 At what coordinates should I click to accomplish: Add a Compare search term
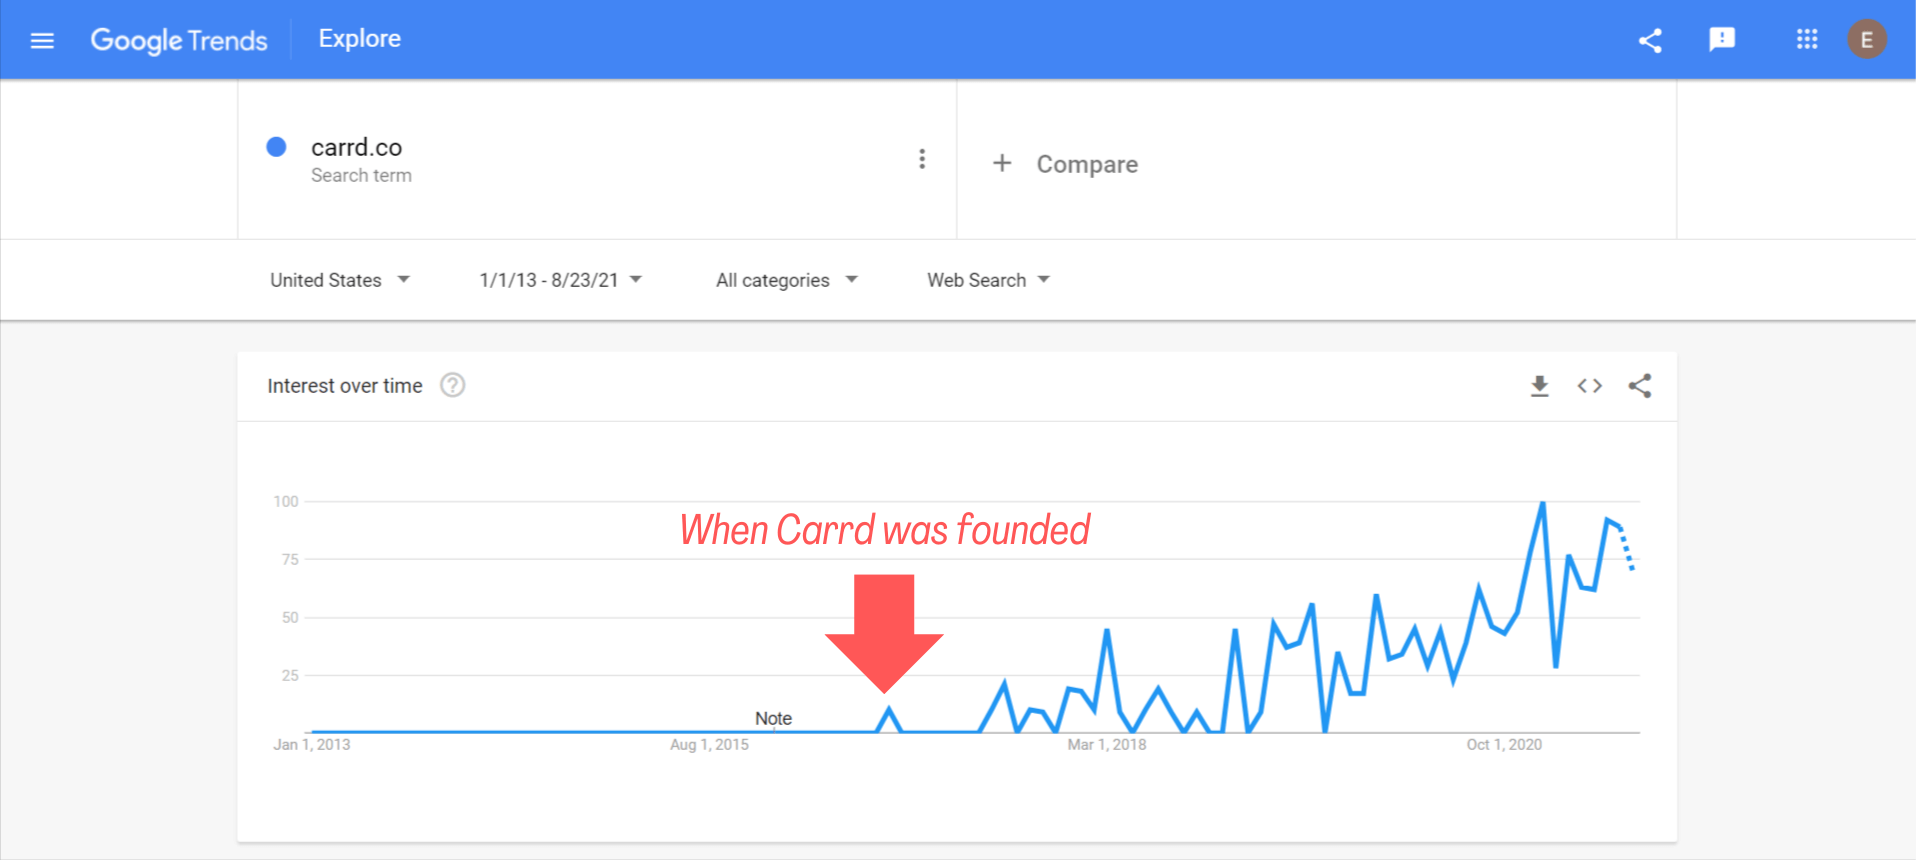[1065, 164]
